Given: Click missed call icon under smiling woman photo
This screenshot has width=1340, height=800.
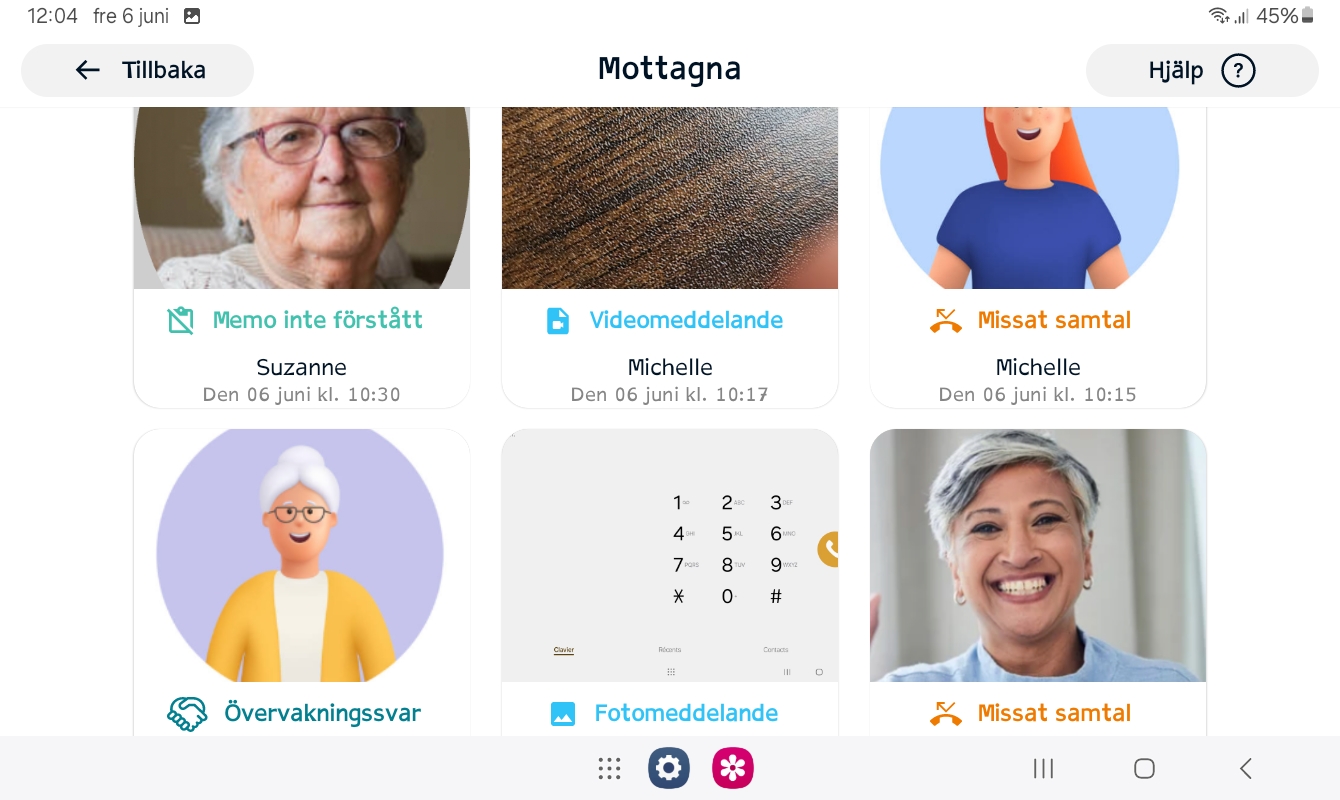Looking at the screenshot, I should 945,713.
